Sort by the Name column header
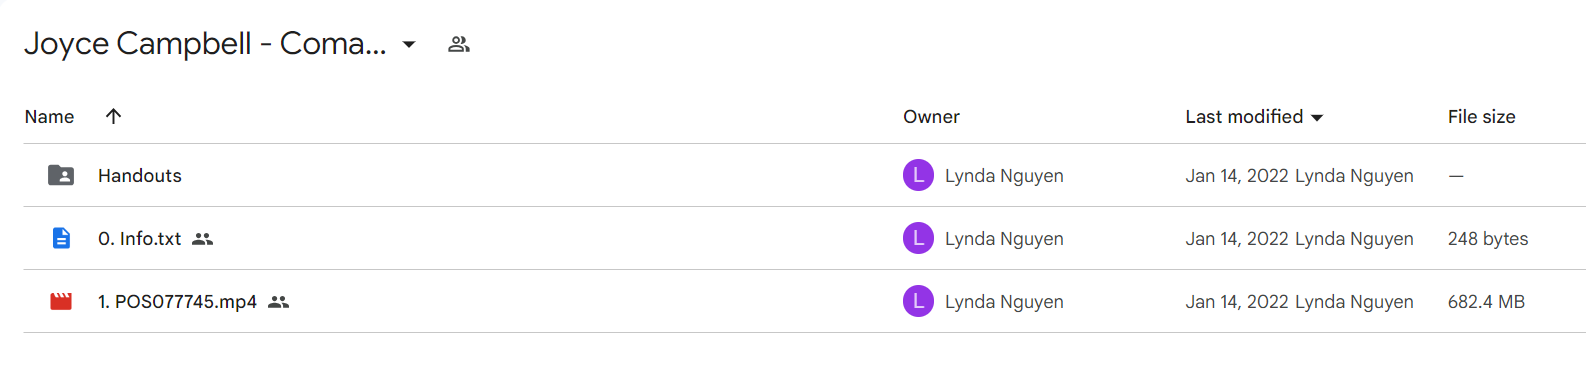The height and width of the screenshot is (391, 1586). [x=50, y=117]
